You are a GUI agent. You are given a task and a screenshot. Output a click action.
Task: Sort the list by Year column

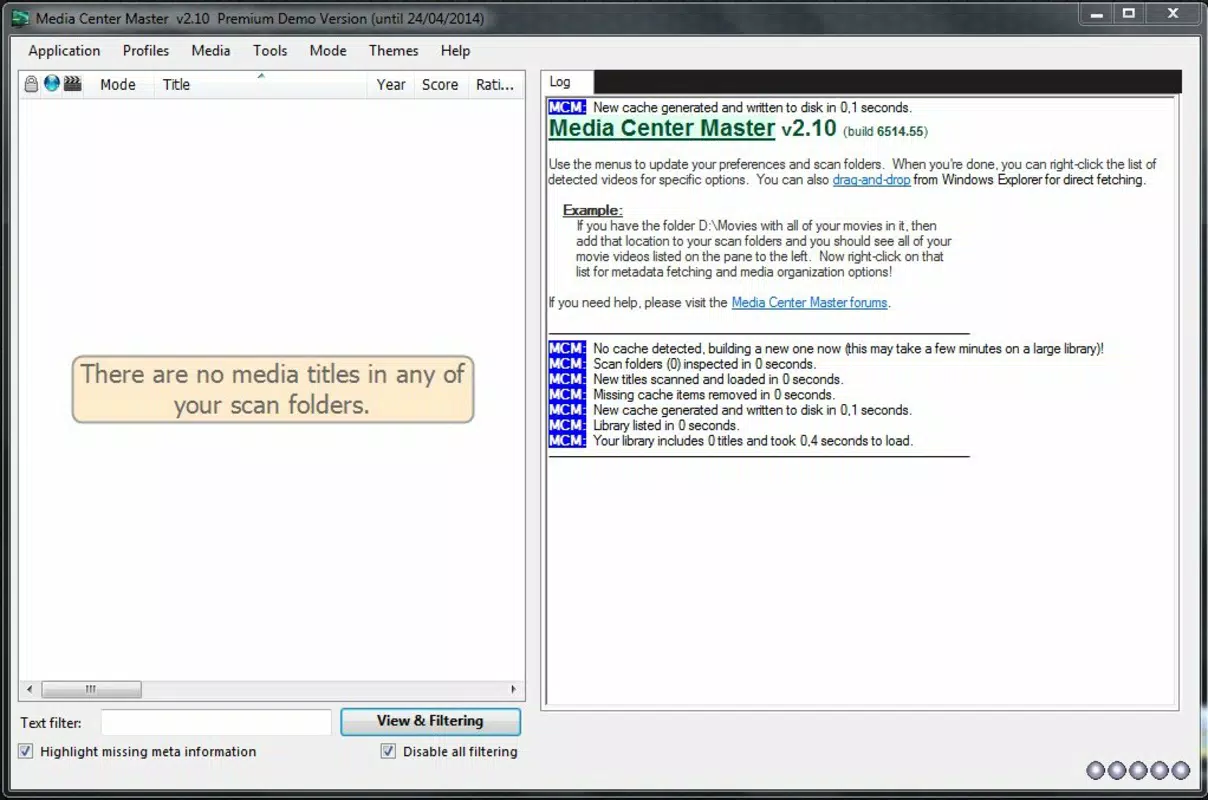391,85
